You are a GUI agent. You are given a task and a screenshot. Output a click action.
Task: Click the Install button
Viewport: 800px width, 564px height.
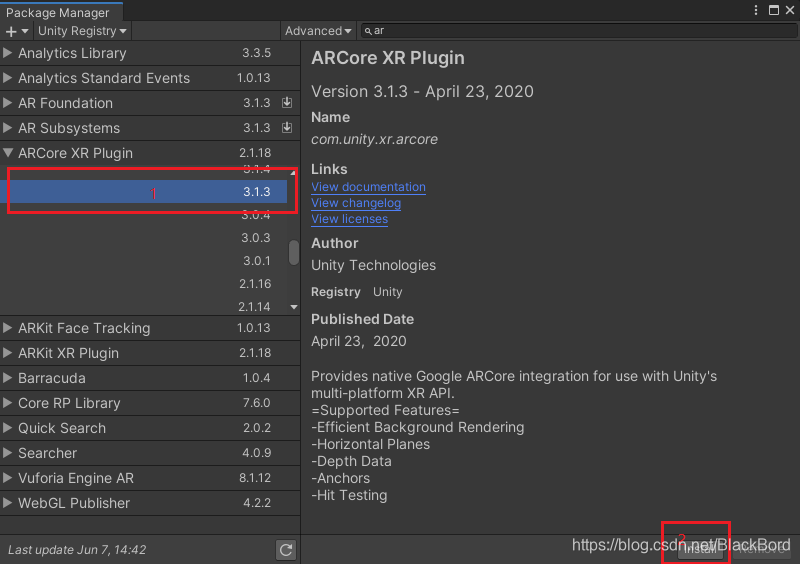[700, 549]
